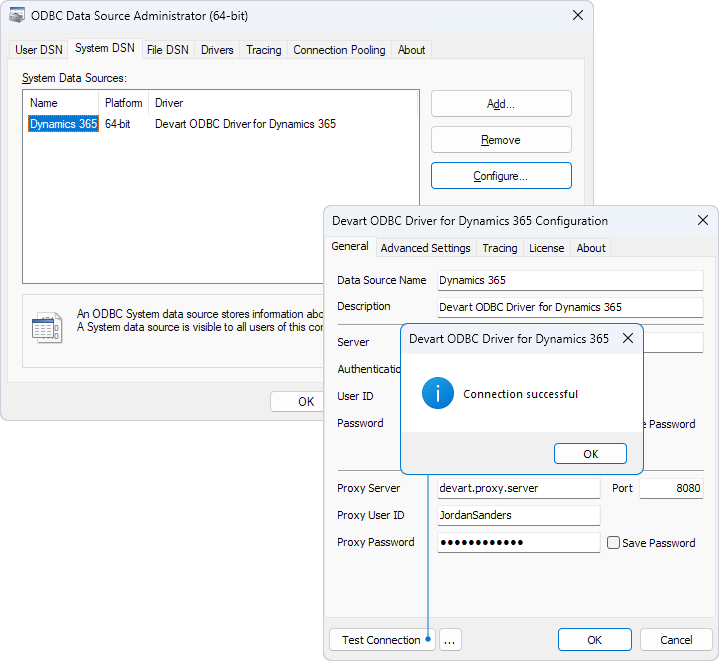This screenshot has width=719, height=661.
Task: Open Tracing tab in Devart configuration dialog
Action: click(x=499, y=248)
